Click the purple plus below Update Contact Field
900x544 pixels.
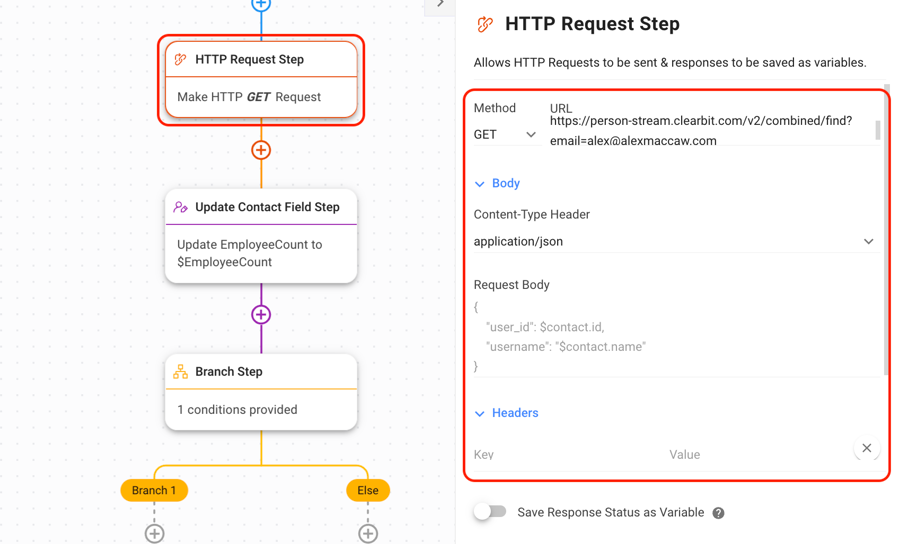tap(261, 315)
